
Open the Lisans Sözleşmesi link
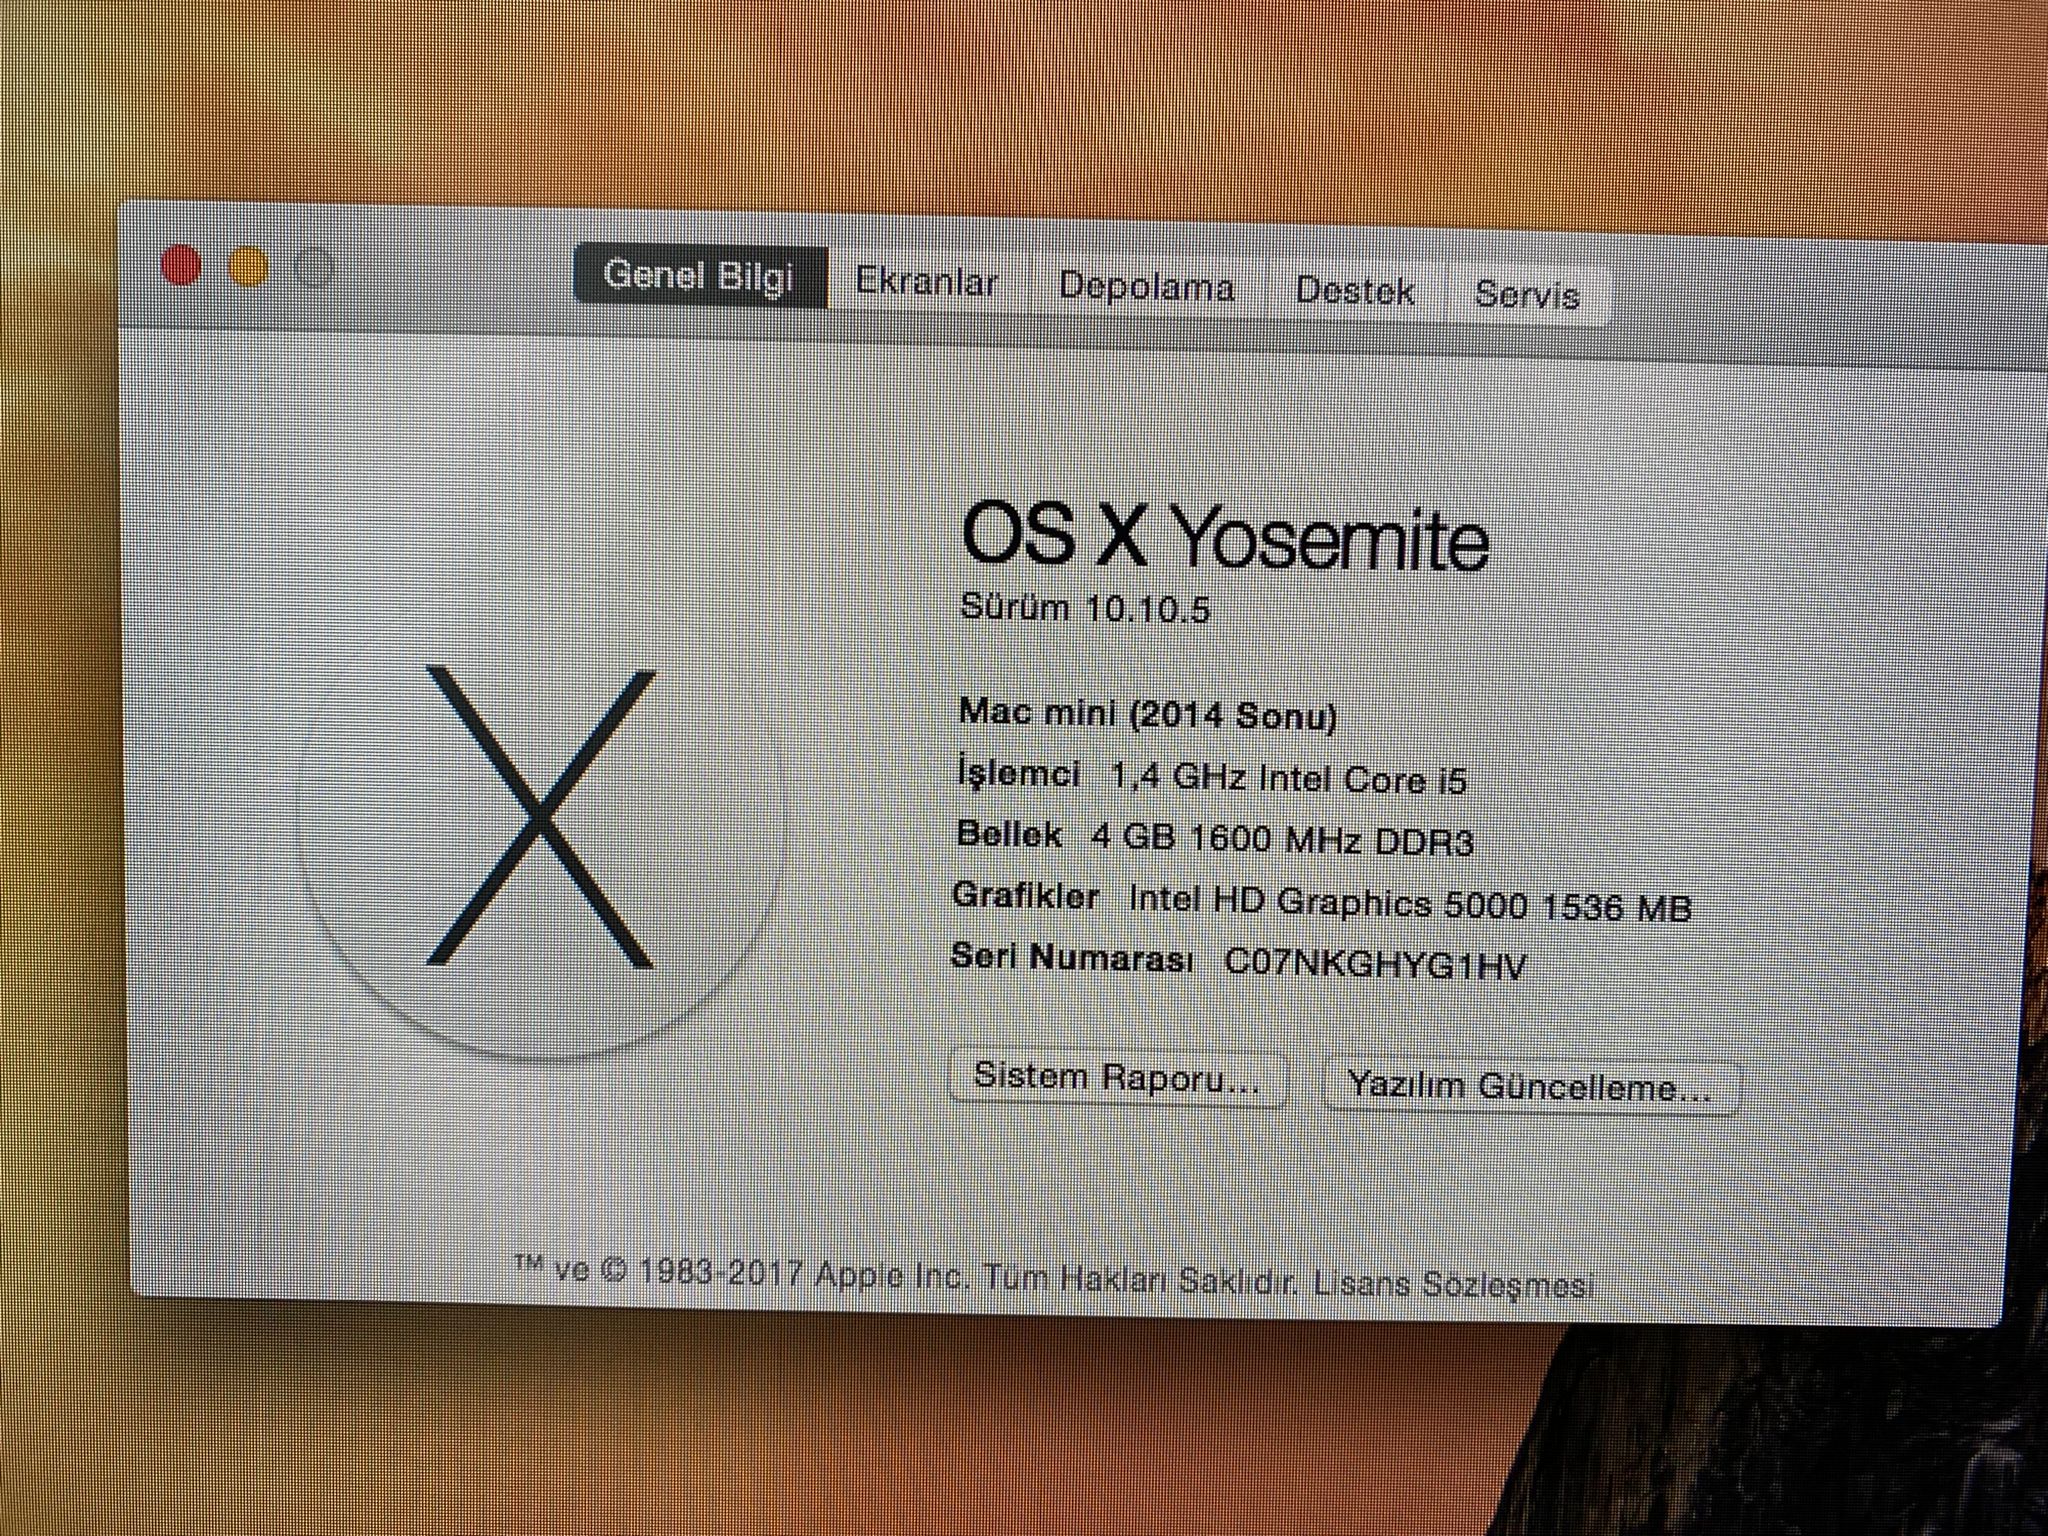point(1453,1283)
